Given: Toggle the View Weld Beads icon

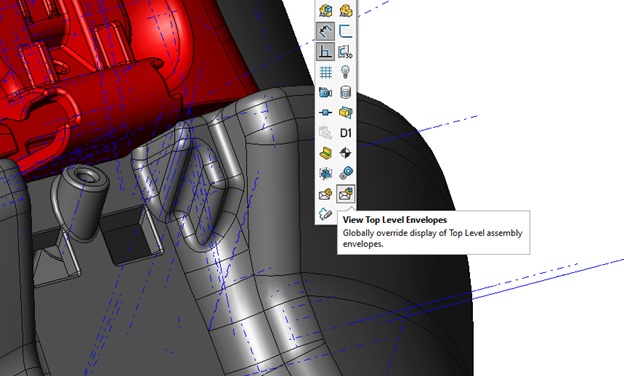Looking at the screenshot, I should tap(326, 153).
